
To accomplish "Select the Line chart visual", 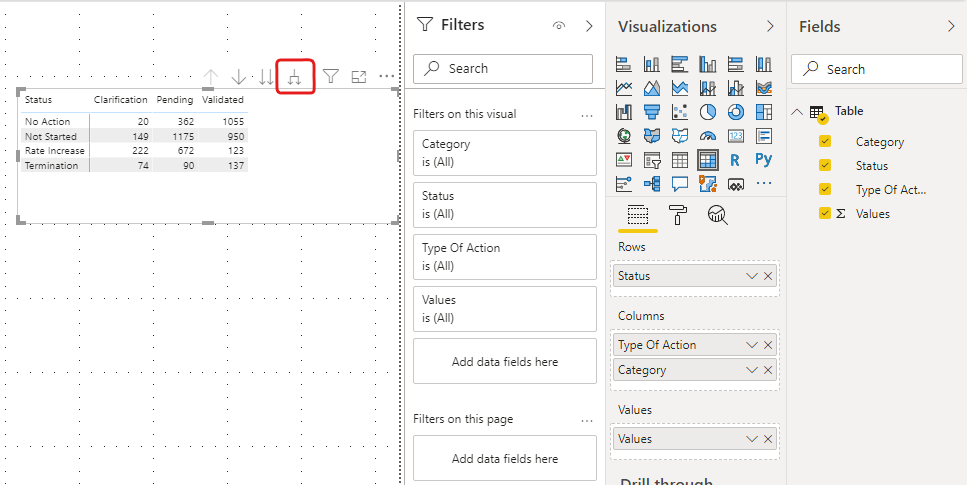I will (623, 88).
